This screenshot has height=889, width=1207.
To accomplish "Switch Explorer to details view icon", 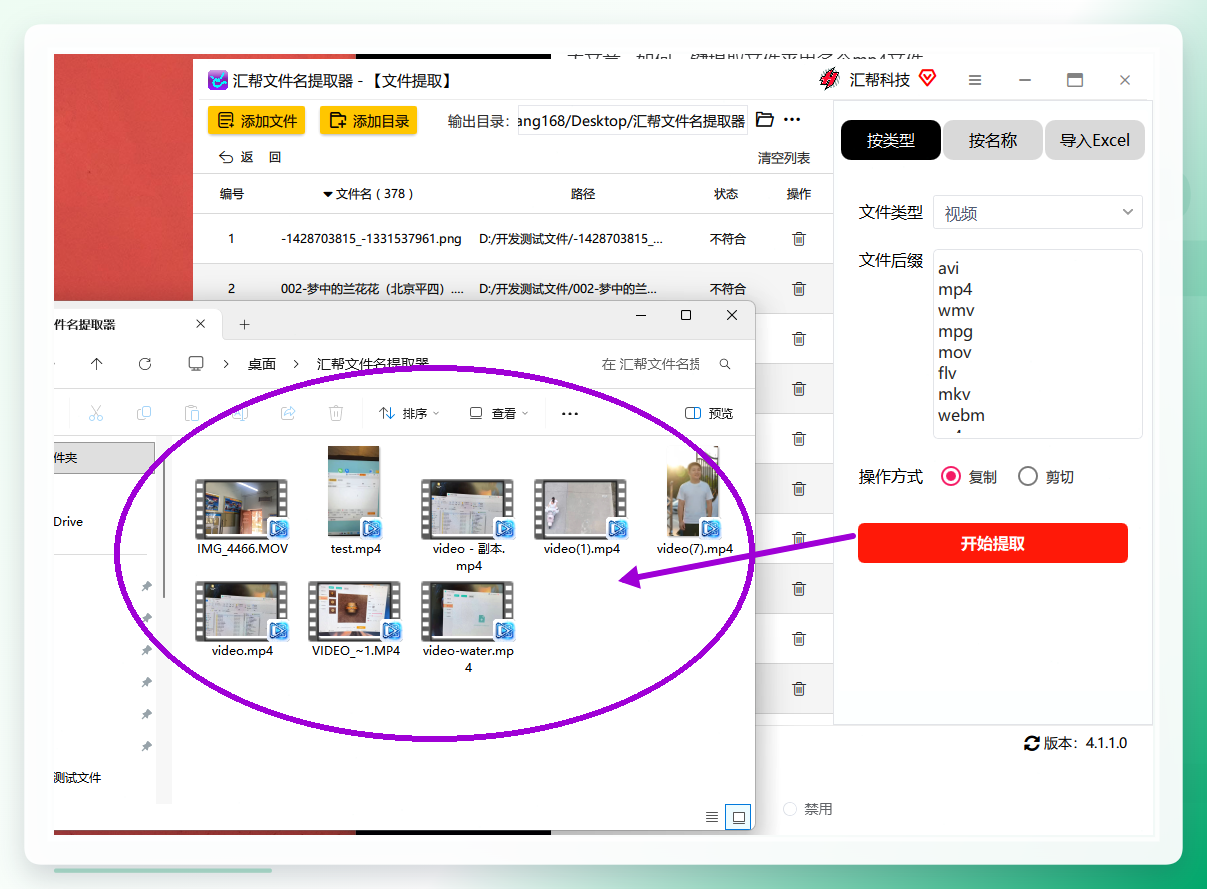I will [712, 816].
